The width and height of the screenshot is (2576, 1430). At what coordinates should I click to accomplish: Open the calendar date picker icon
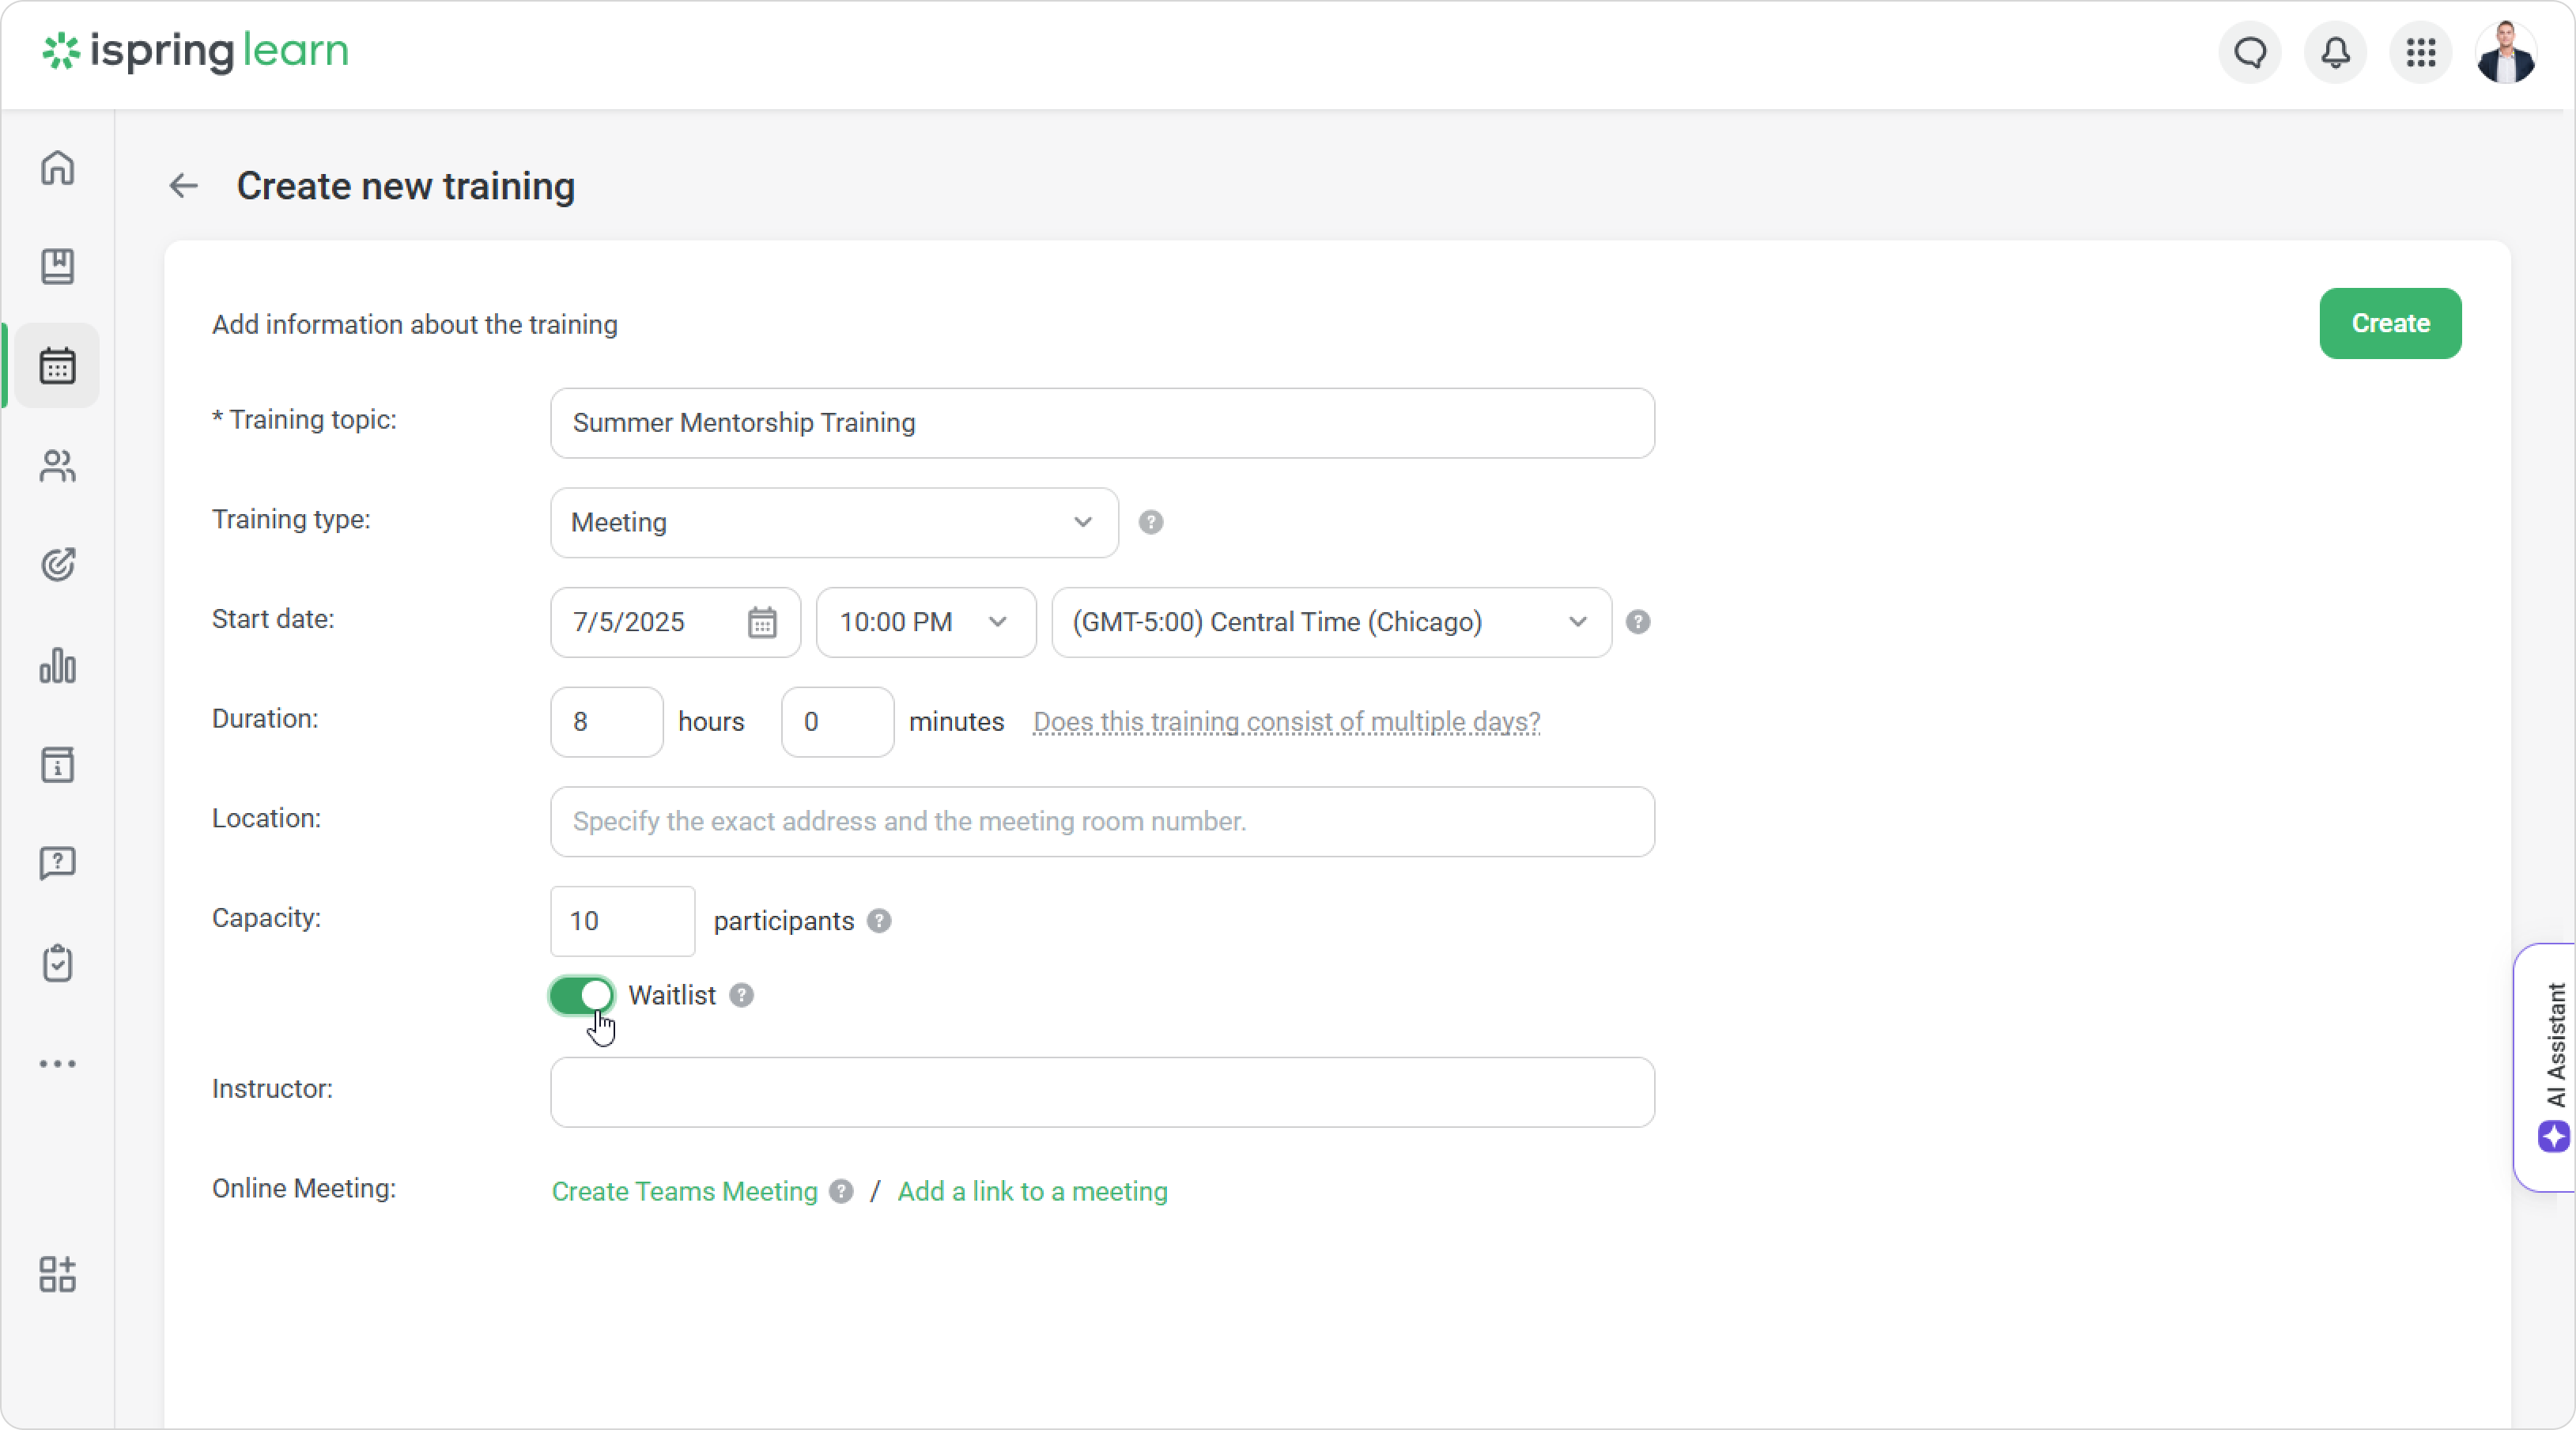pos(762,622)
